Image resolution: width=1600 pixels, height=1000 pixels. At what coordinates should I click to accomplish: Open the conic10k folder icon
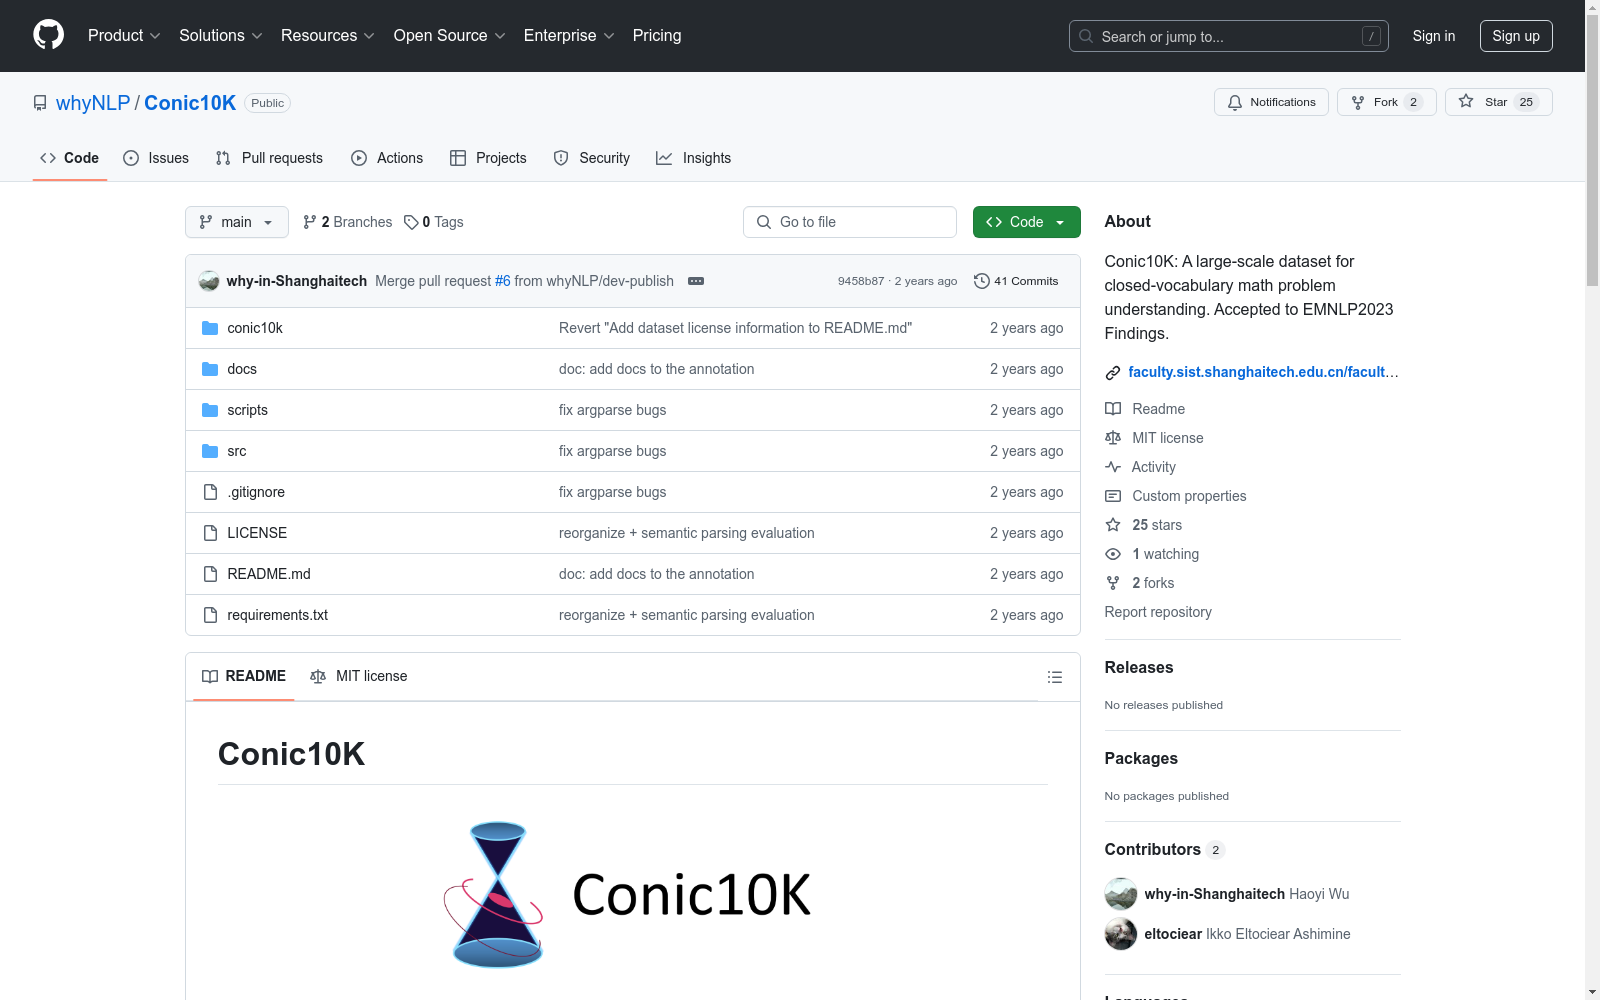(x=210, y=328)
